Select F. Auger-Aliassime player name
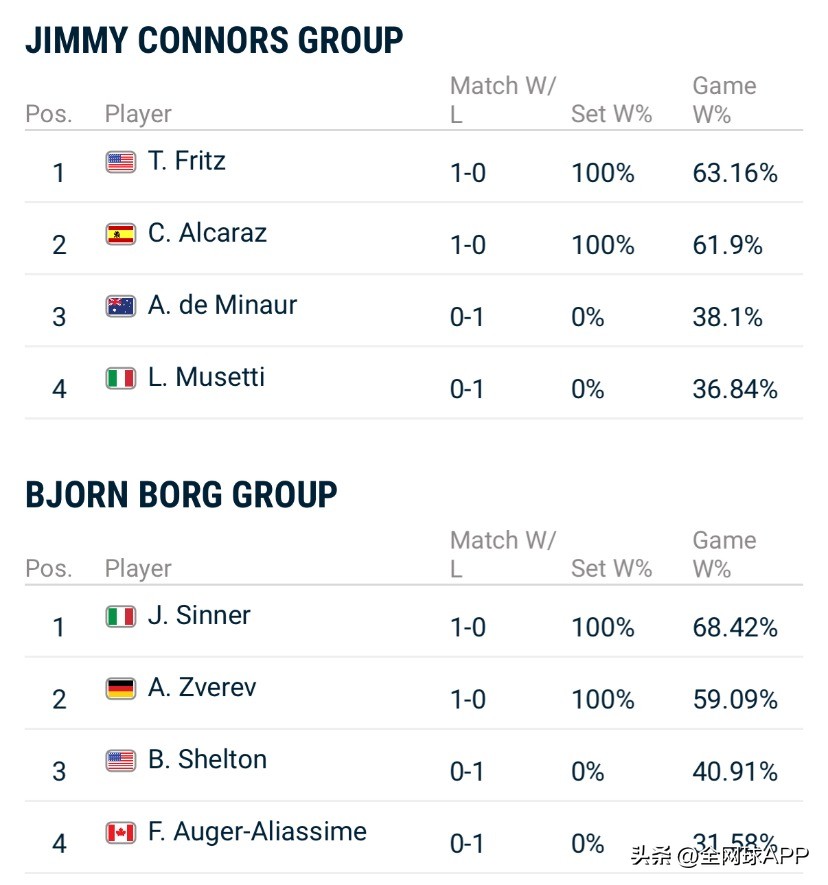828x885 pixels. [257, 831]
